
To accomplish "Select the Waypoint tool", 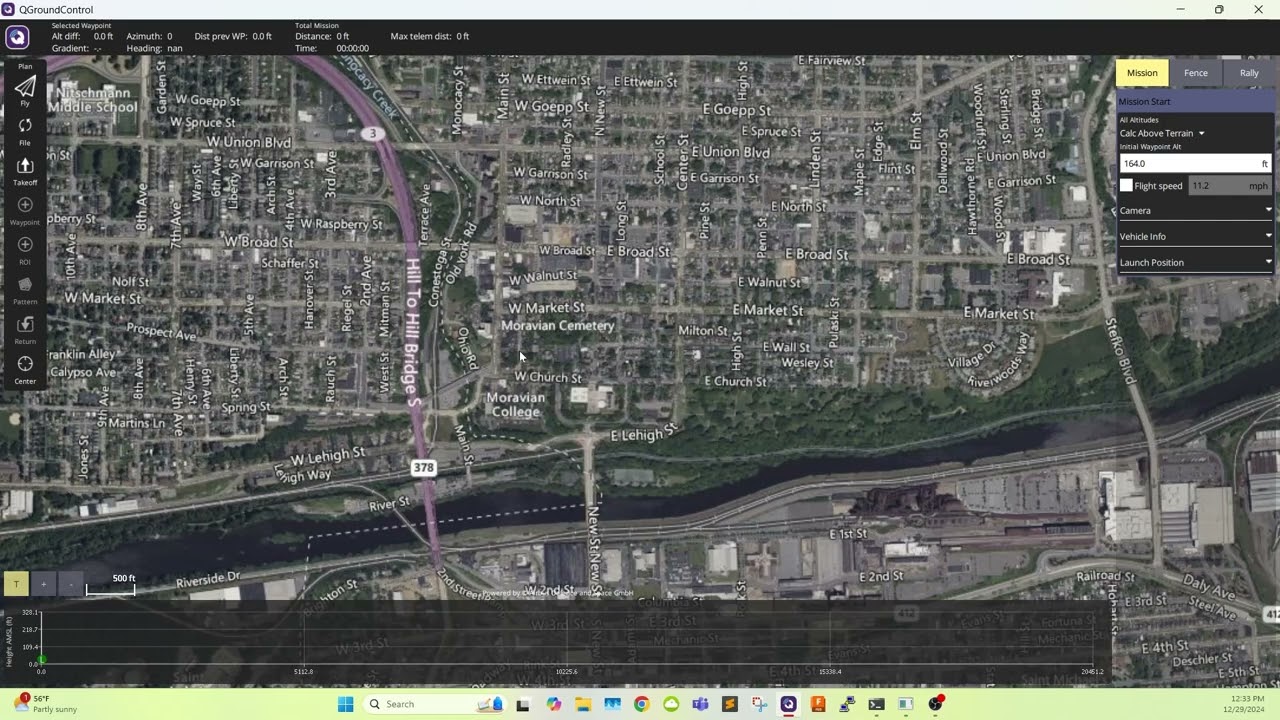I will [x=25, y=211].
